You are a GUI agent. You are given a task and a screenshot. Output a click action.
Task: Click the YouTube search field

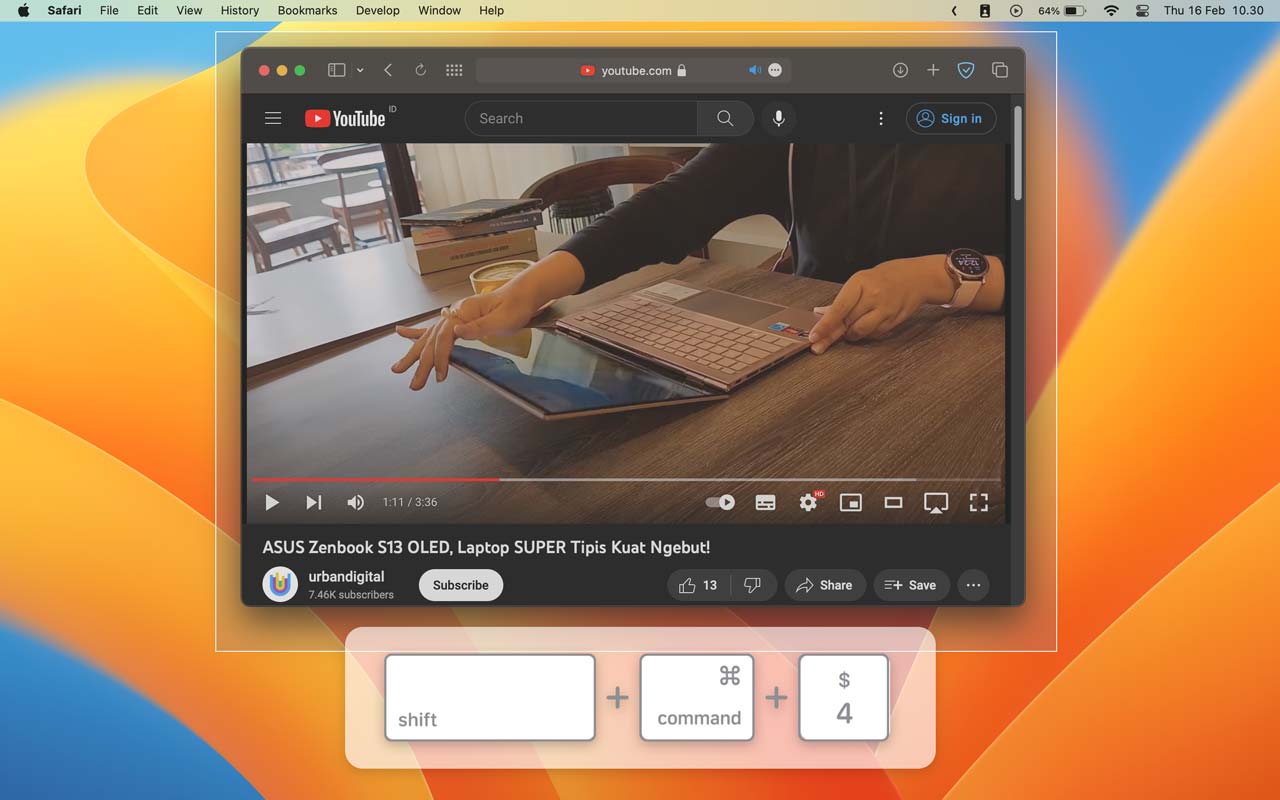click(580, 118)
